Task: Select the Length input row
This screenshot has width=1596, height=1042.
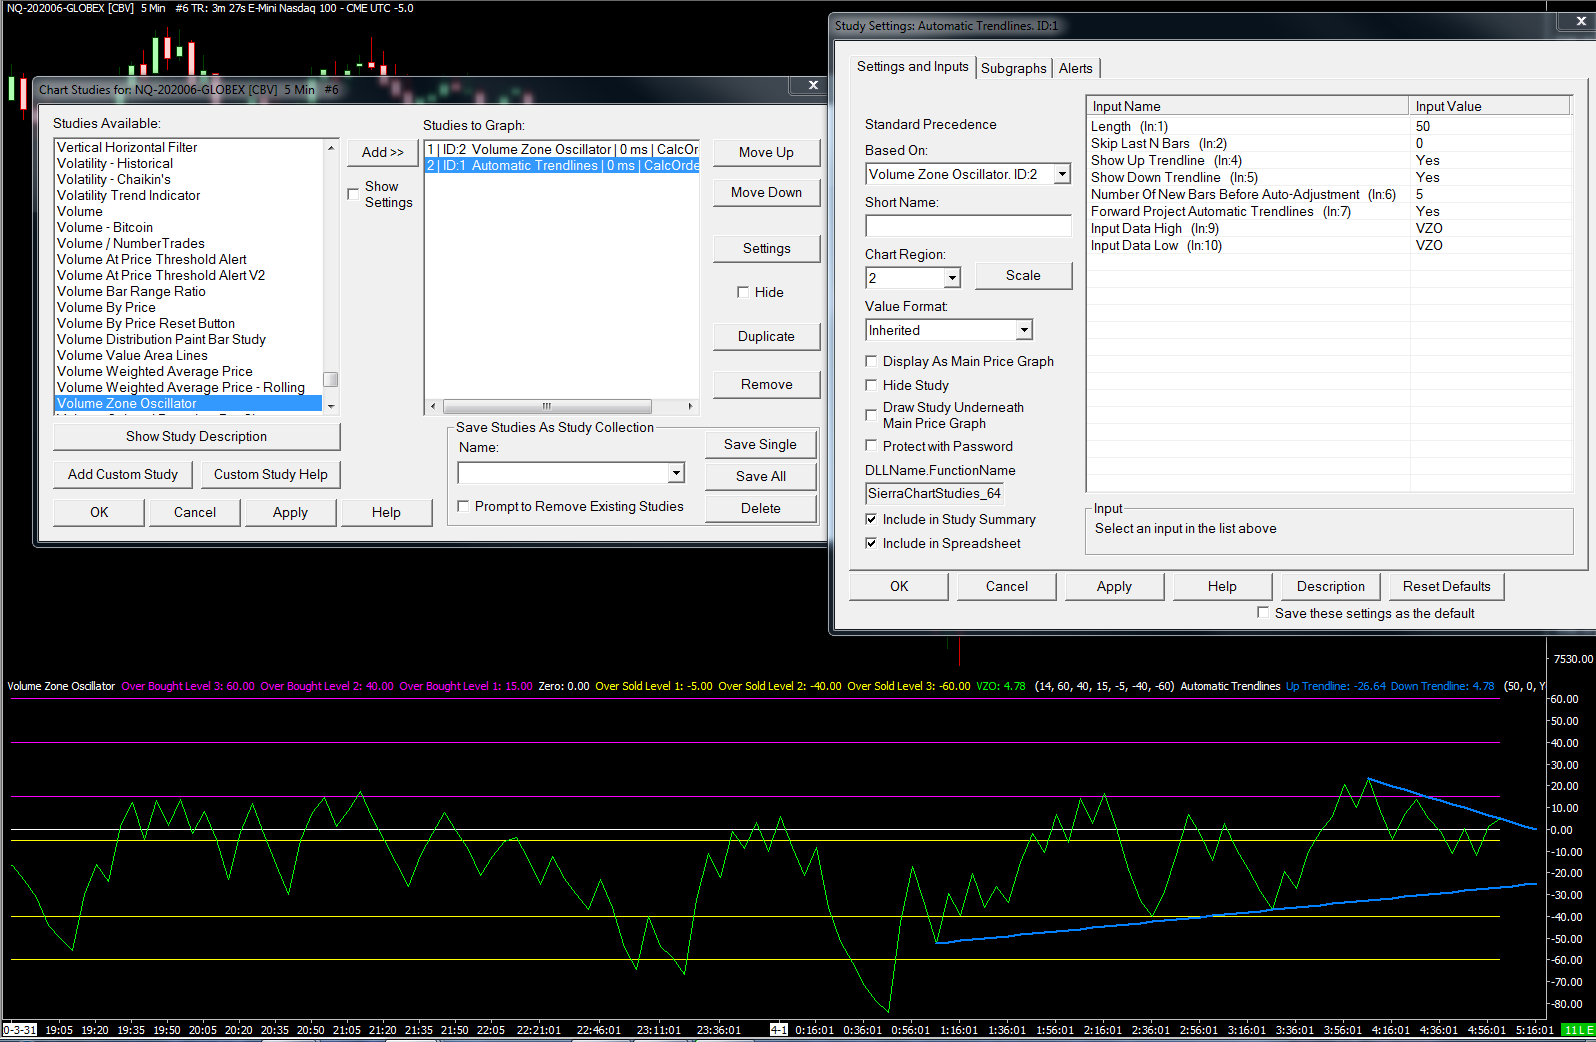Action: 1329,126
